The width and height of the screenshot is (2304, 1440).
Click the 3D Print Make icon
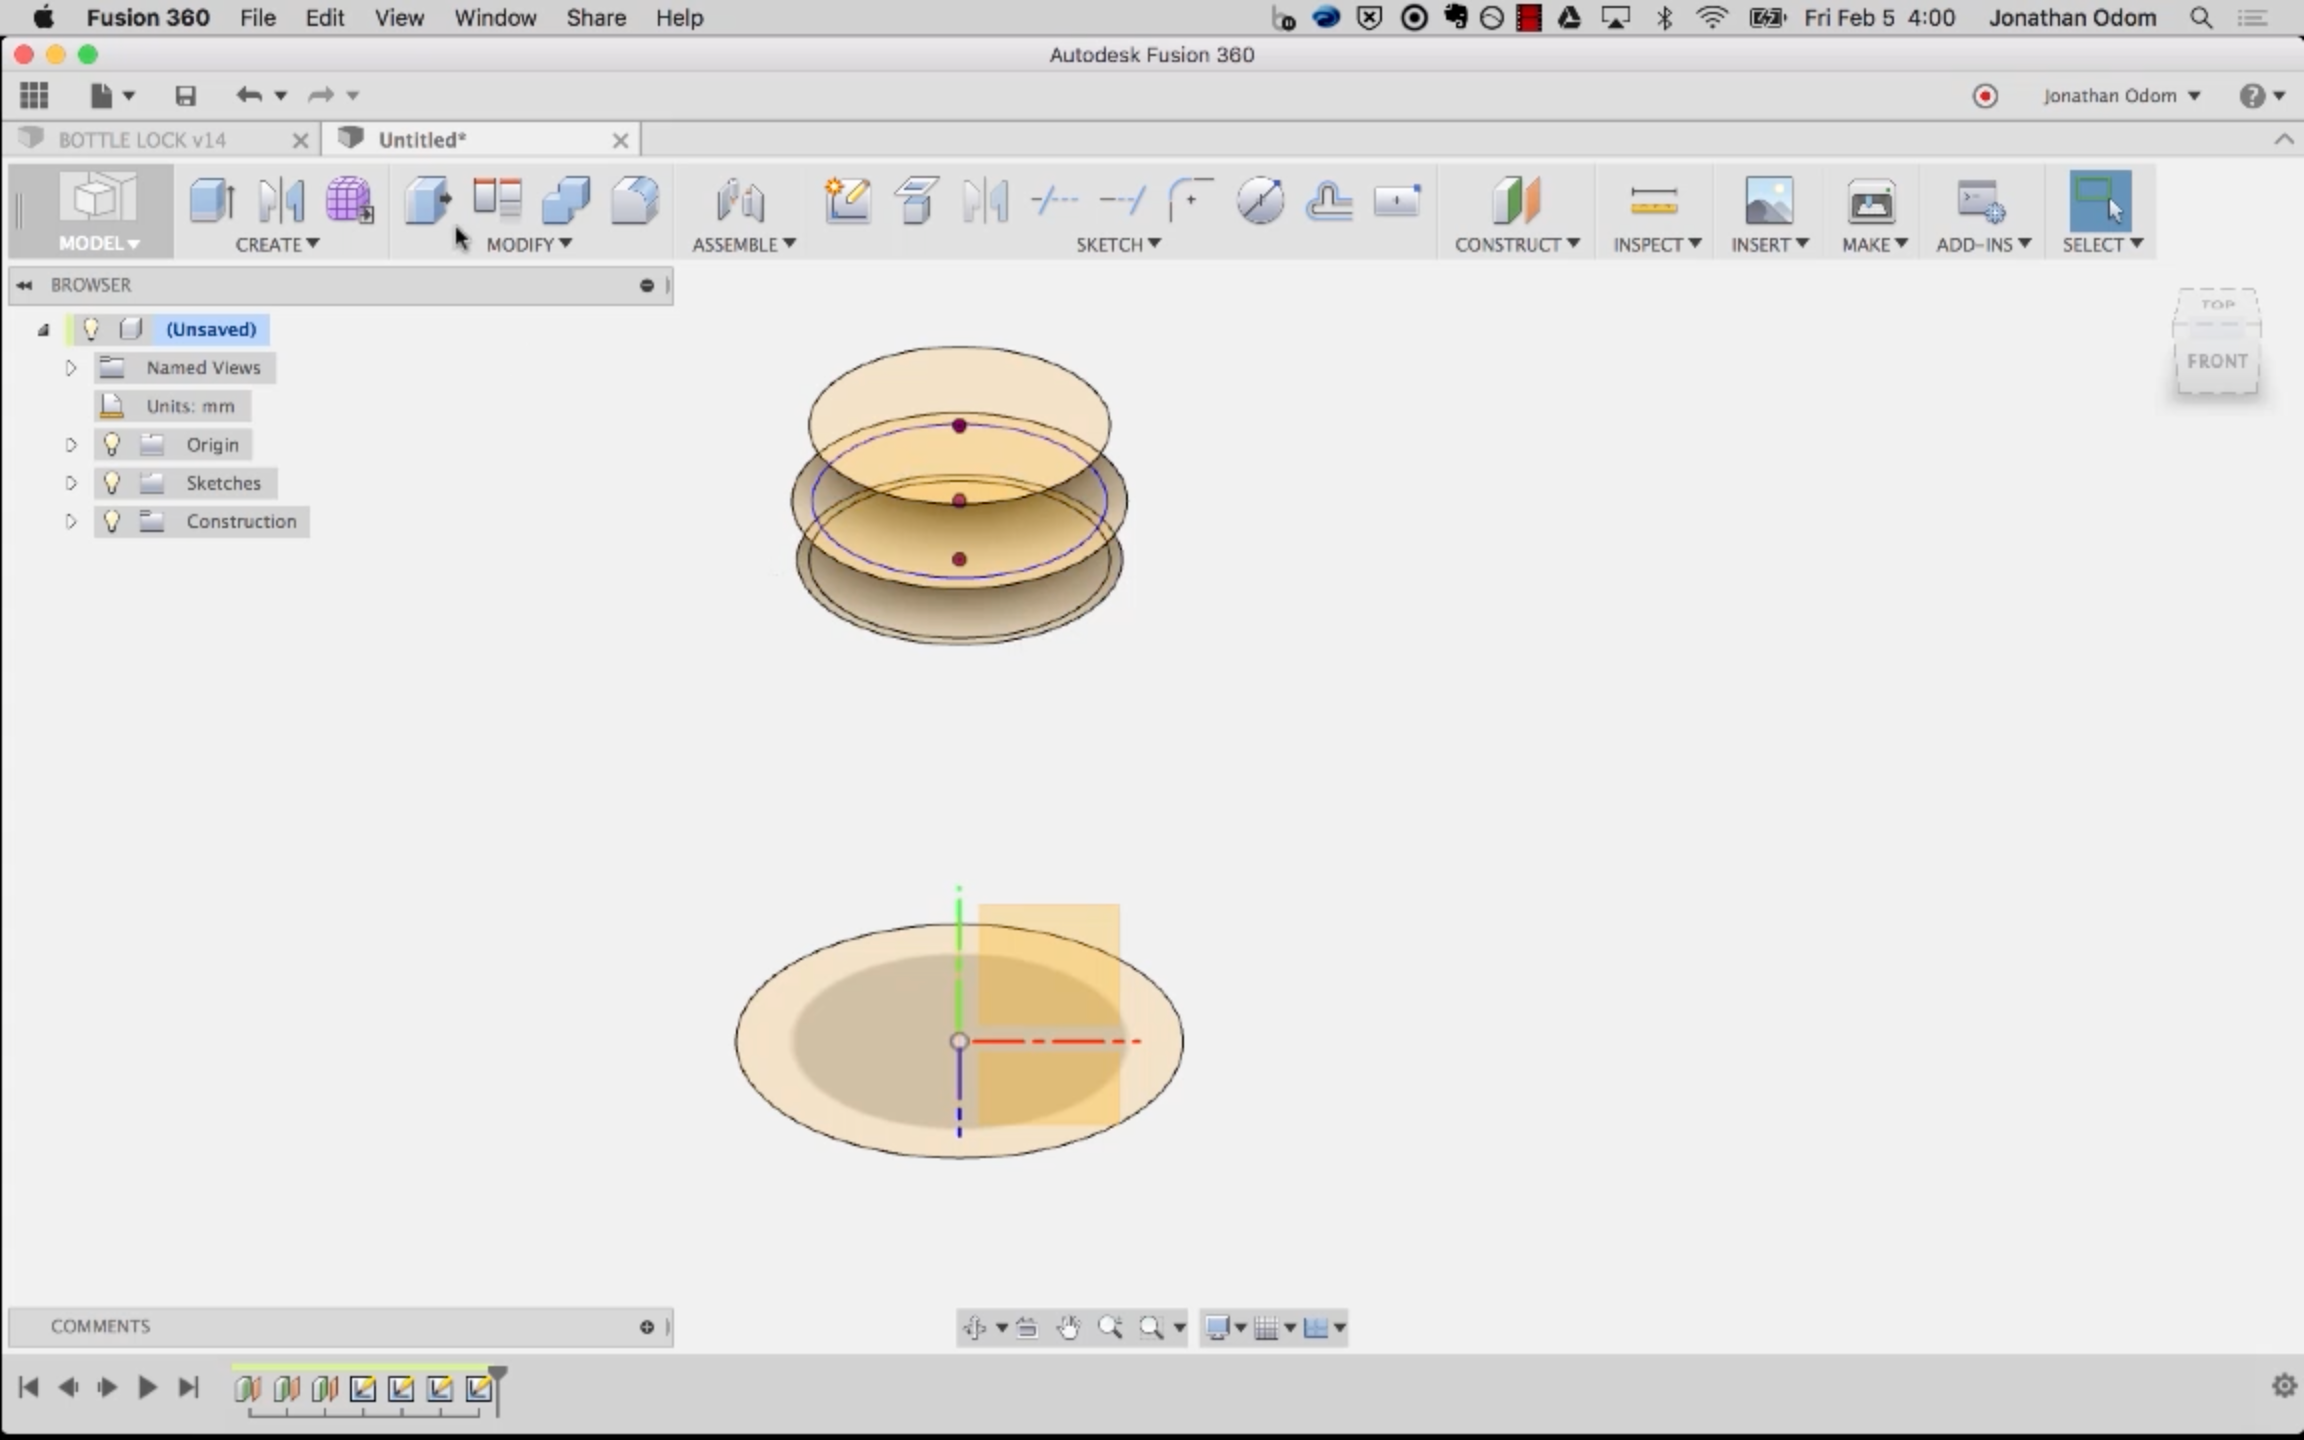(x=1870, y=200)
